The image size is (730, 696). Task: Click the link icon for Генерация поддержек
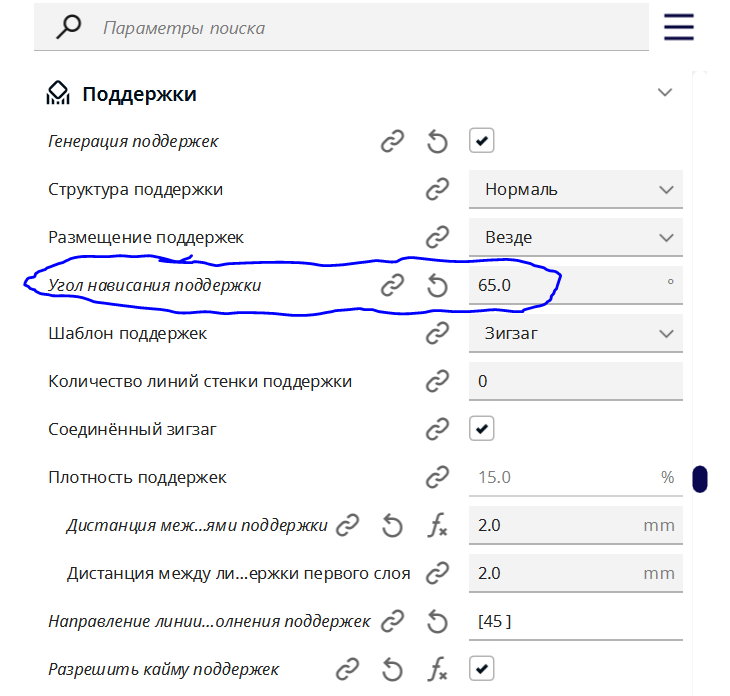click(x=392, y=142)
